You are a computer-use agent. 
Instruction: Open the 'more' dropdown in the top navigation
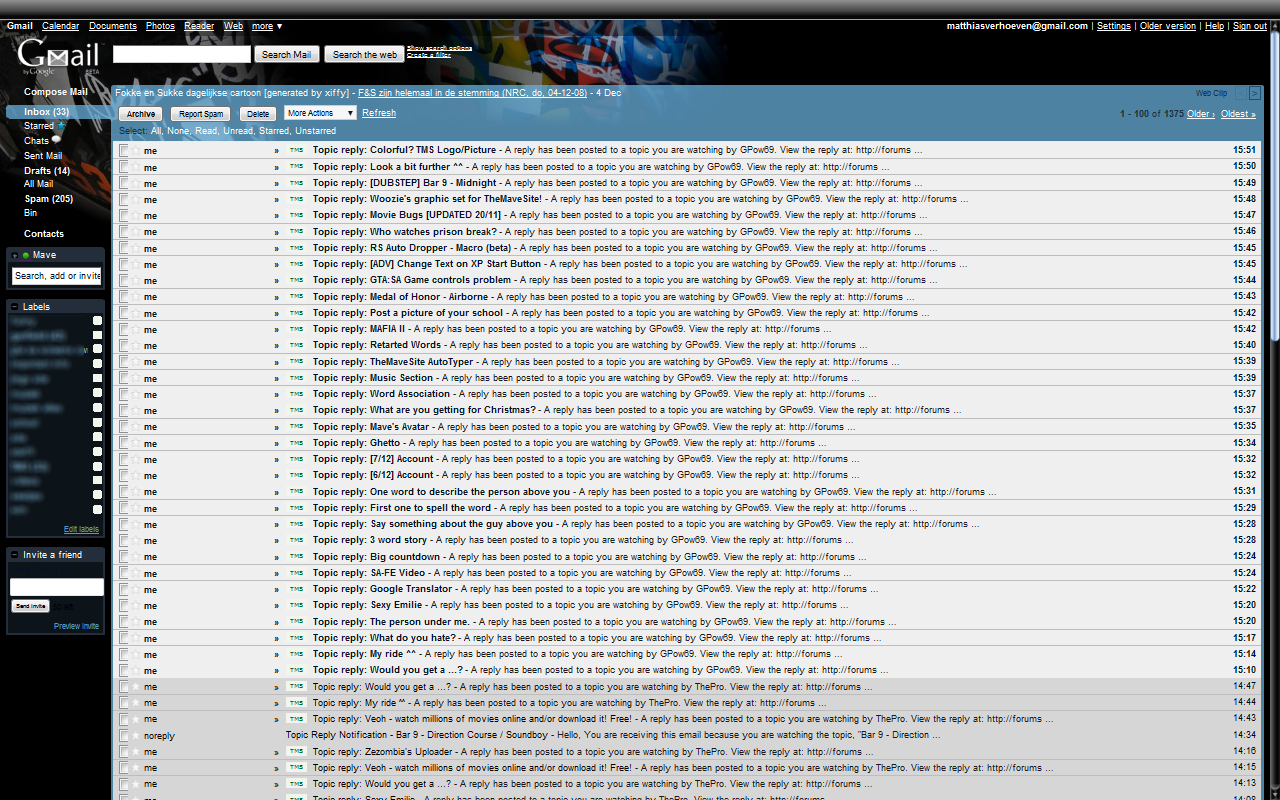(267, 26)
